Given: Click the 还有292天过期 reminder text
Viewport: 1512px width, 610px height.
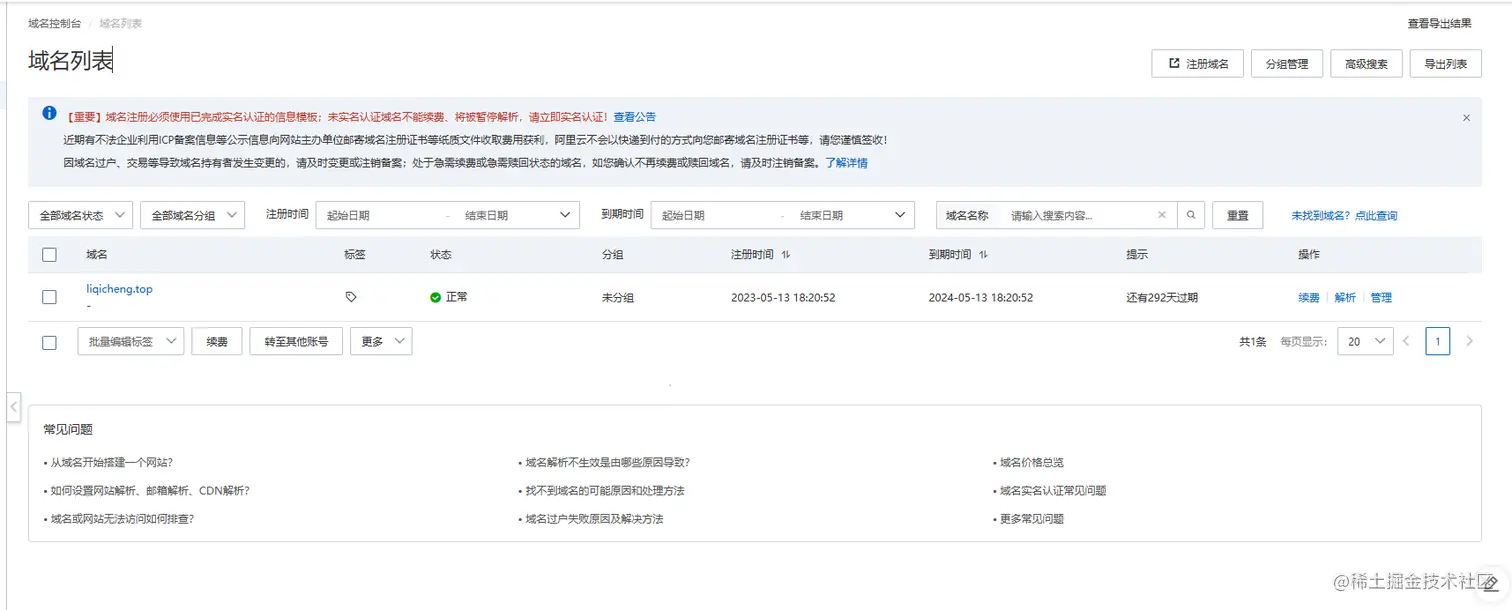Looking at the screenshot, I should coord(1162,297).
